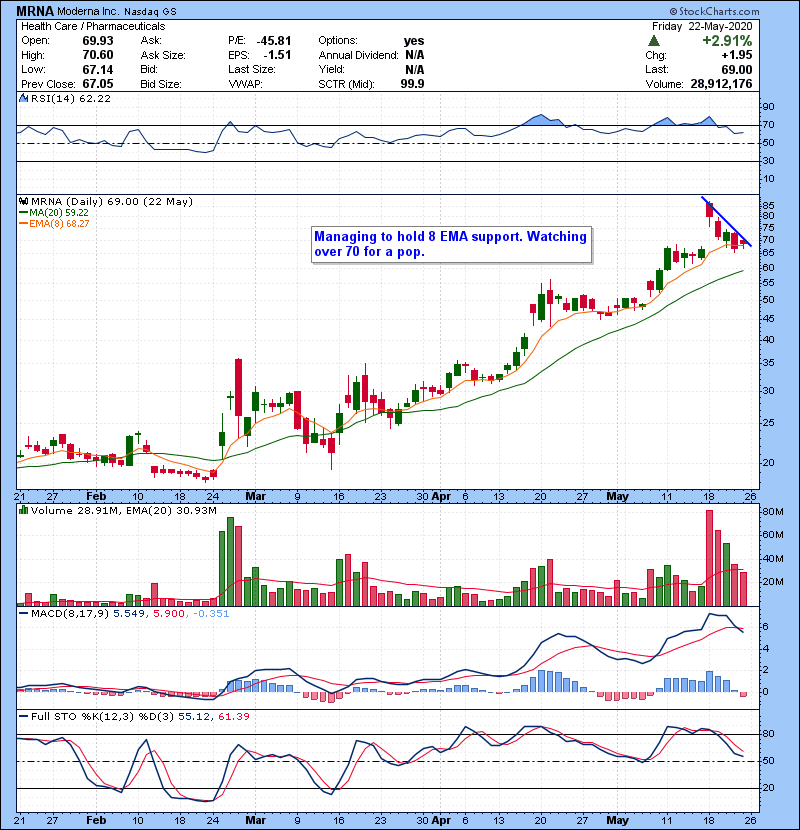Click the Full STO legend line marker
The height and width of the screenshot is (830, 800).
(x=24, y=717)
